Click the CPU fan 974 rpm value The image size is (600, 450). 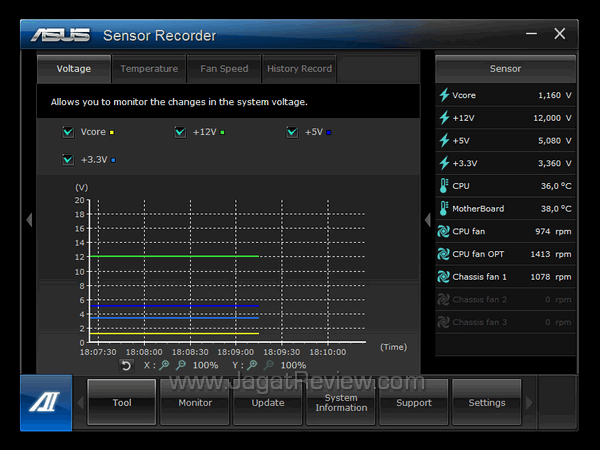[553, 232]
